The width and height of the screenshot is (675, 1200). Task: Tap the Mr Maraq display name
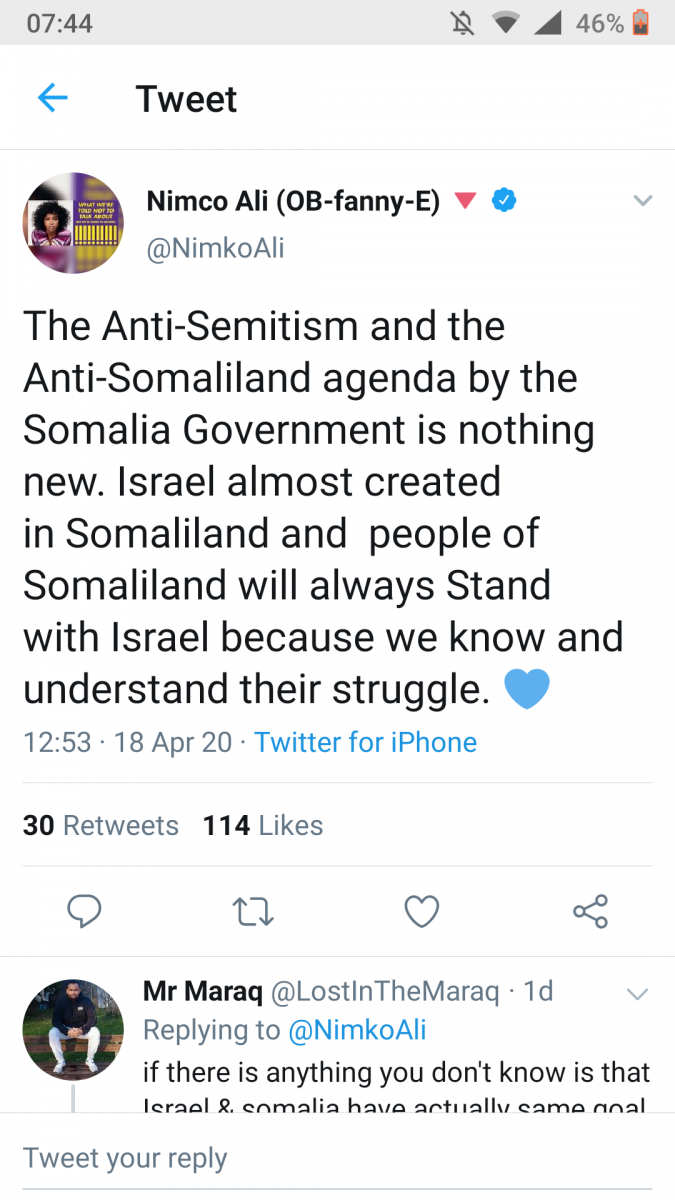202,991
